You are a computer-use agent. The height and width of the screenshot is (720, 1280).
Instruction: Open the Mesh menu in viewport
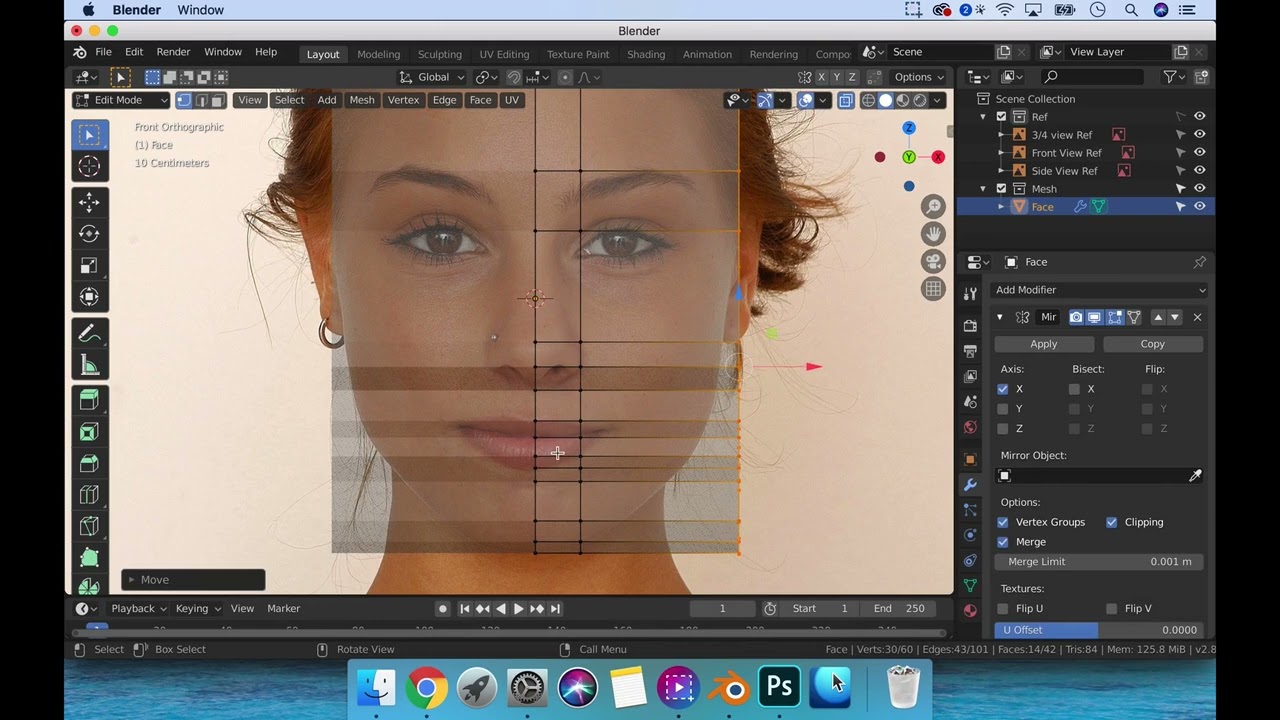click(362, 100)
